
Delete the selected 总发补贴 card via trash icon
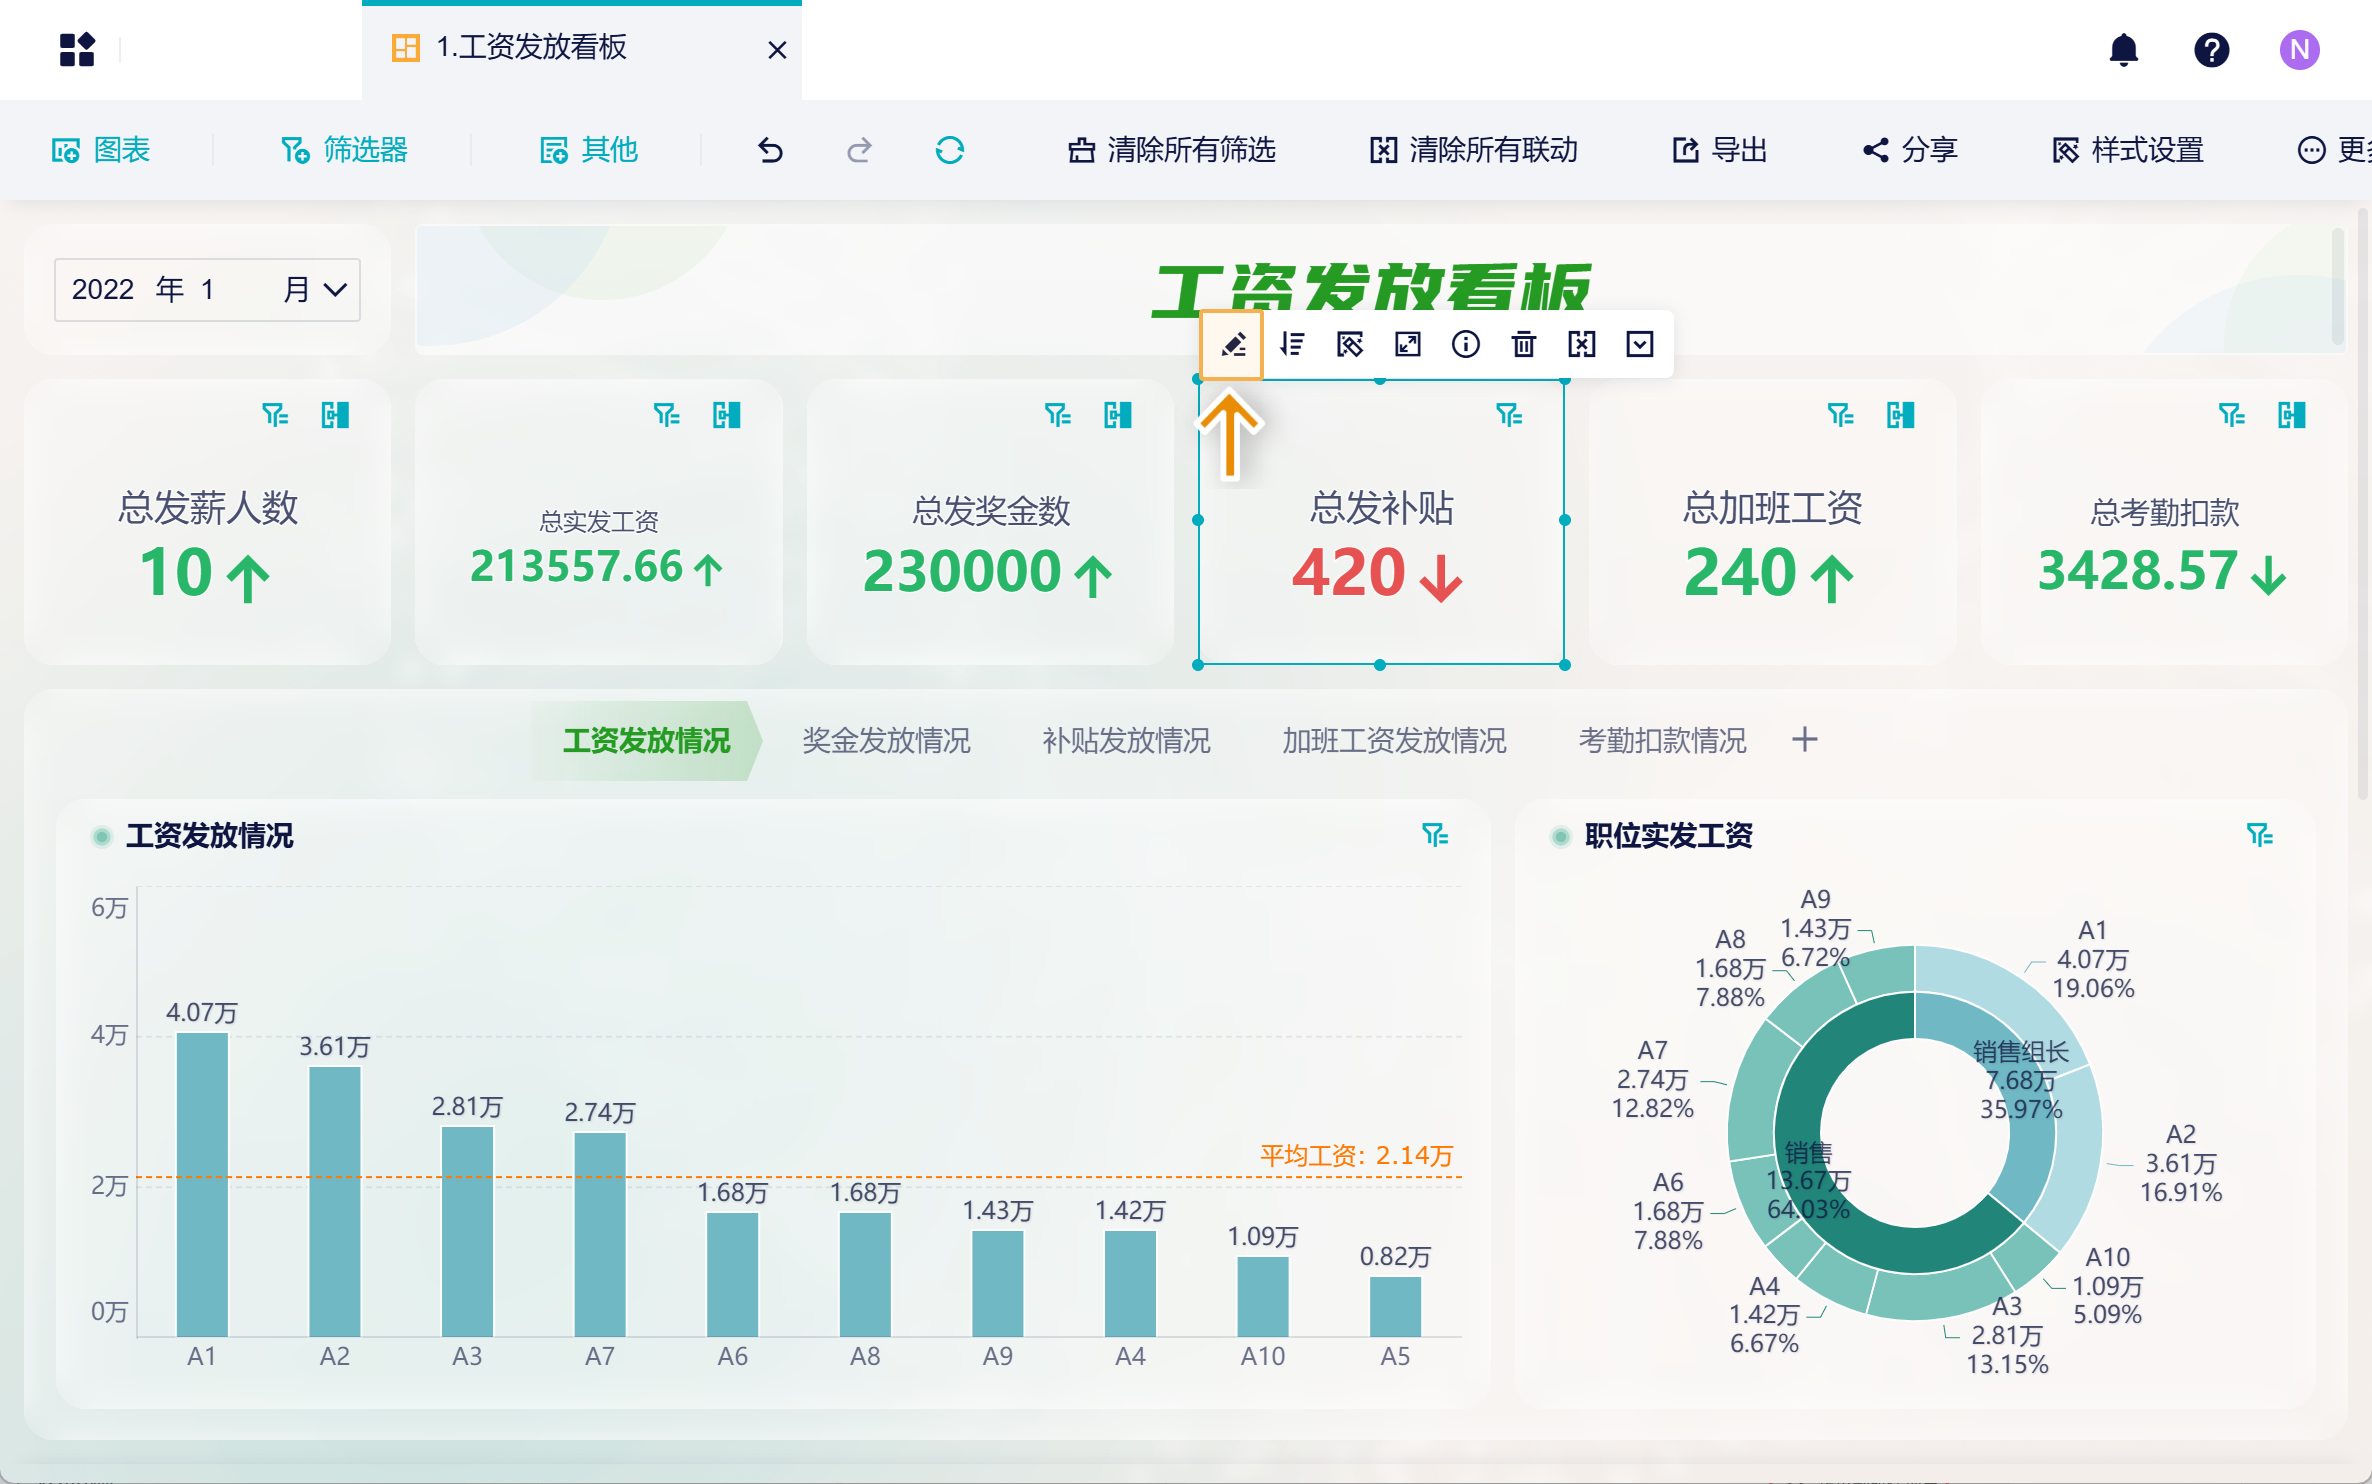[x=1523, y=345]
